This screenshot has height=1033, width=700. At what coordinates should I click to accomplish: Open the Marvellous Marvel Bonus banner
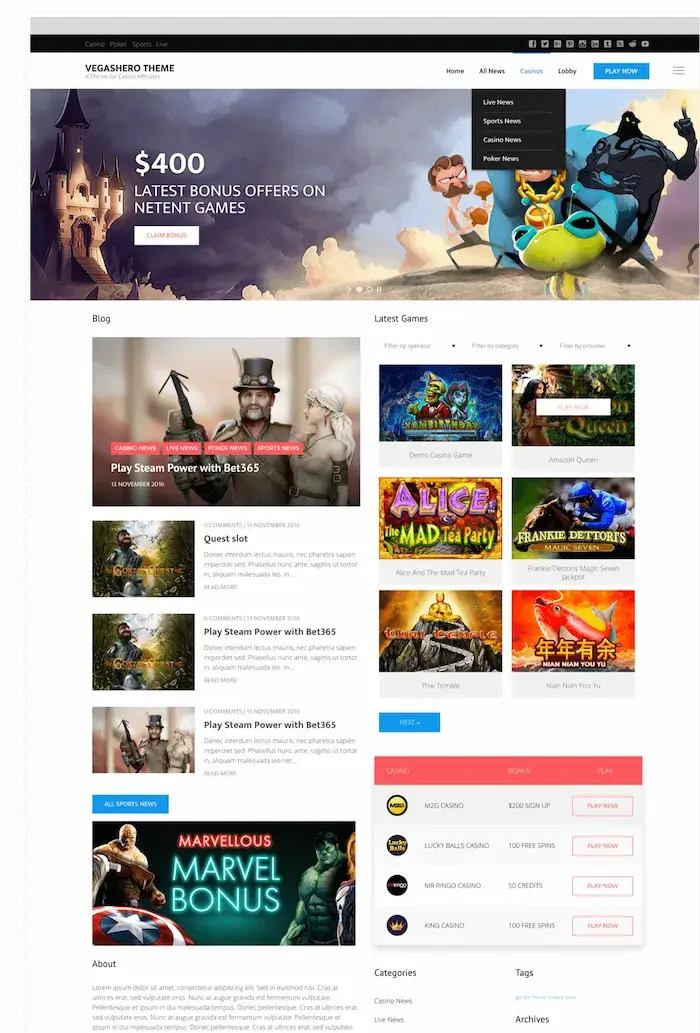pos(224,883)
